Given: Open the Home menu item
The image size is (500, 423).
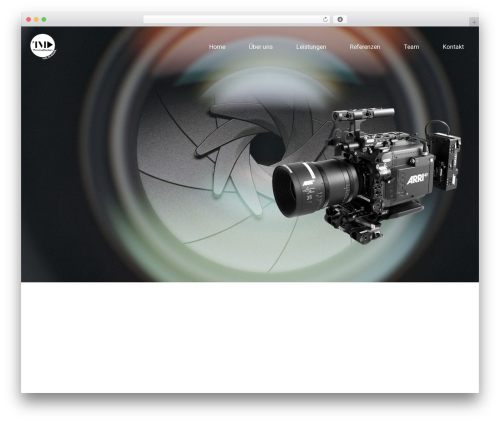Looking at the screenshot, I should (x=217, y=47).
